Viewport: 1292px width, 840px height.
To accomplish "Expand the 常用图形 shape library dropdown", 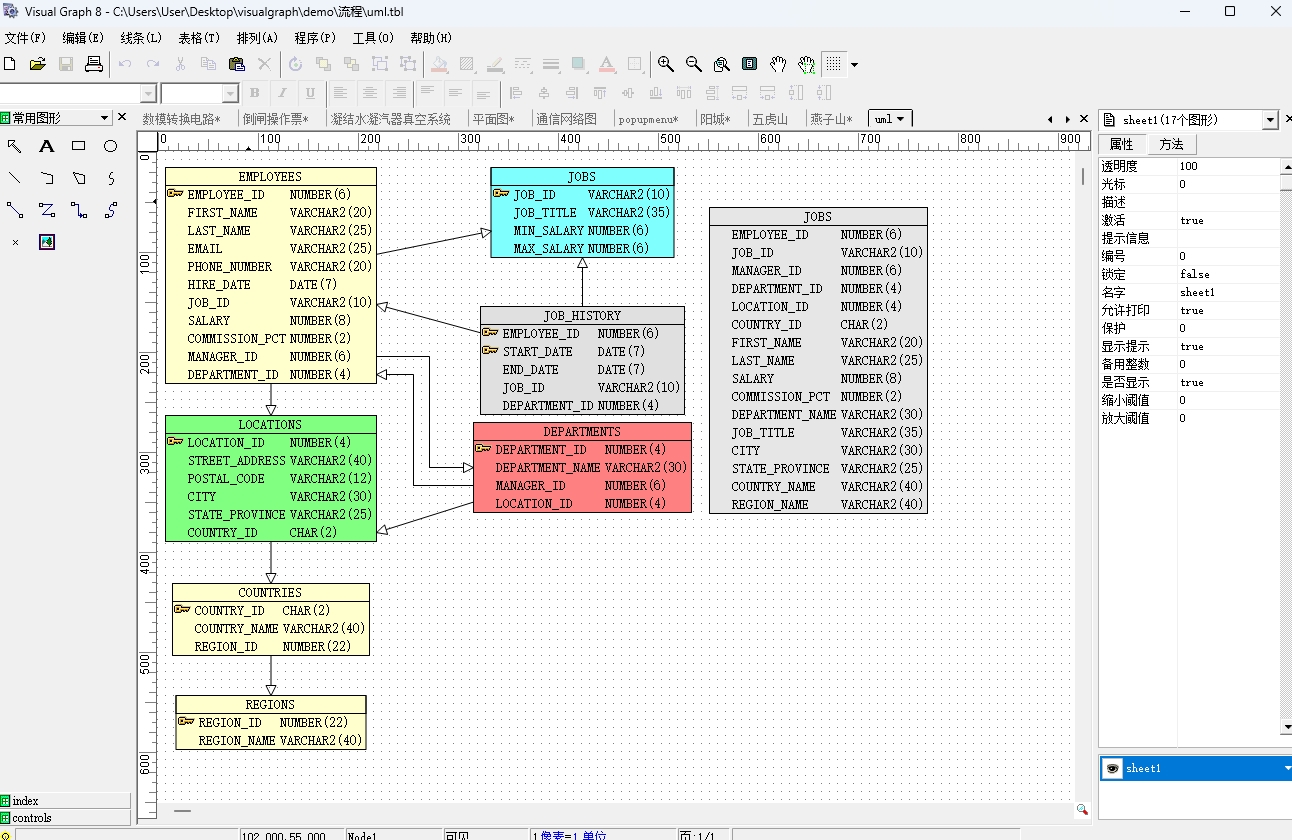I will pyautogui.click(x=105, y=118).
